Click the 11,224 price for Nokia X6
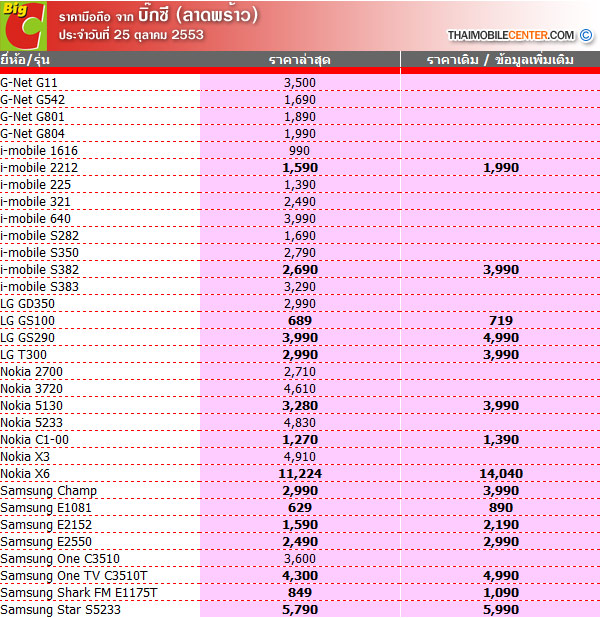600x618 pixels. pos(300,473)
